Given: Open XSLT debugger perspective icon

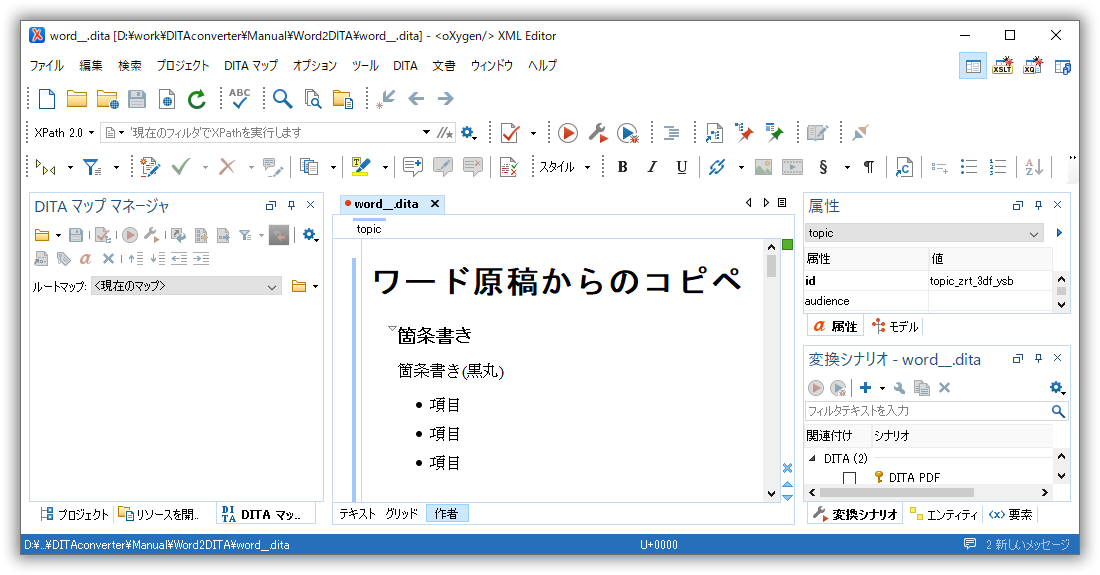Looking at the screenshot, I should click(1002, 67).
